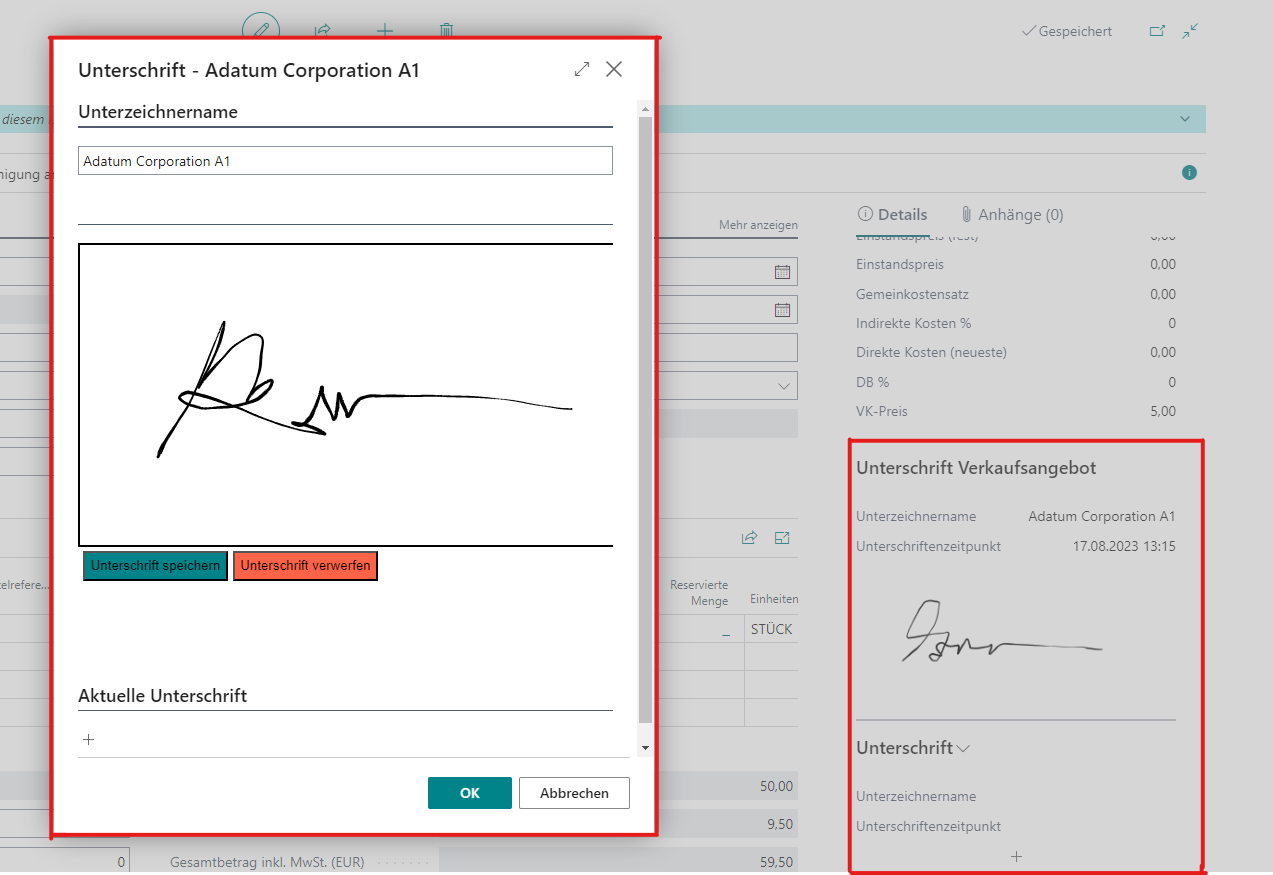Open the page in a new window via pop-out icon
This screenshot has width=1273, height=875.
click(x=1157, y=31)
